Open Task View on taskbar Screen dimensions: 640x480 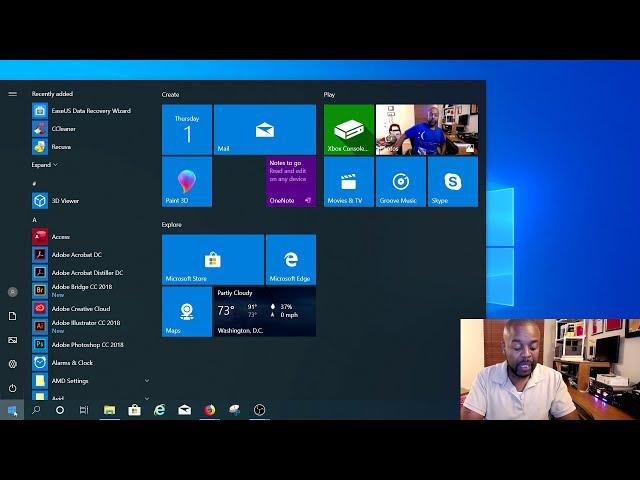[x=84, y=410]
